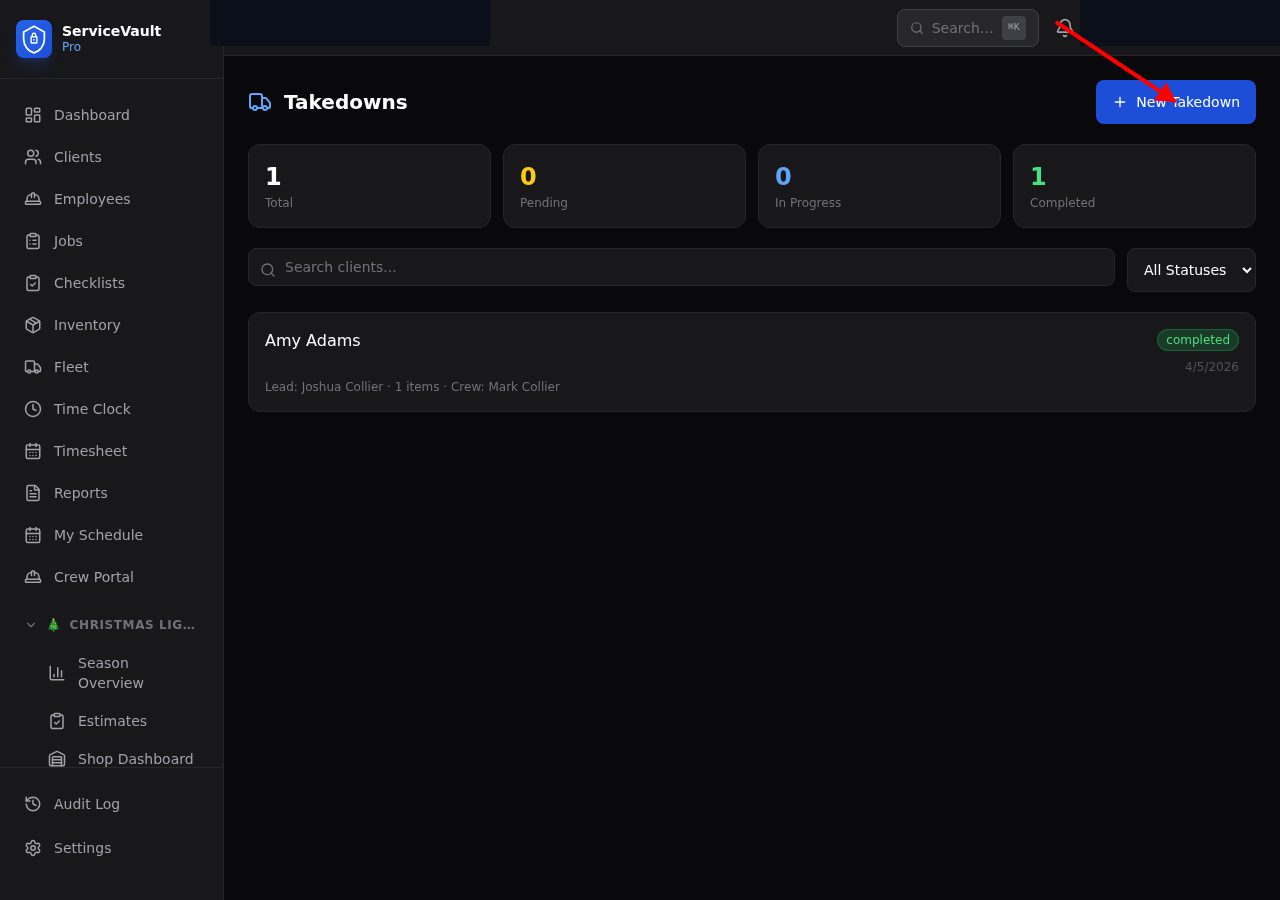Open the notifications bell icon

click(x=1064, y=28)
